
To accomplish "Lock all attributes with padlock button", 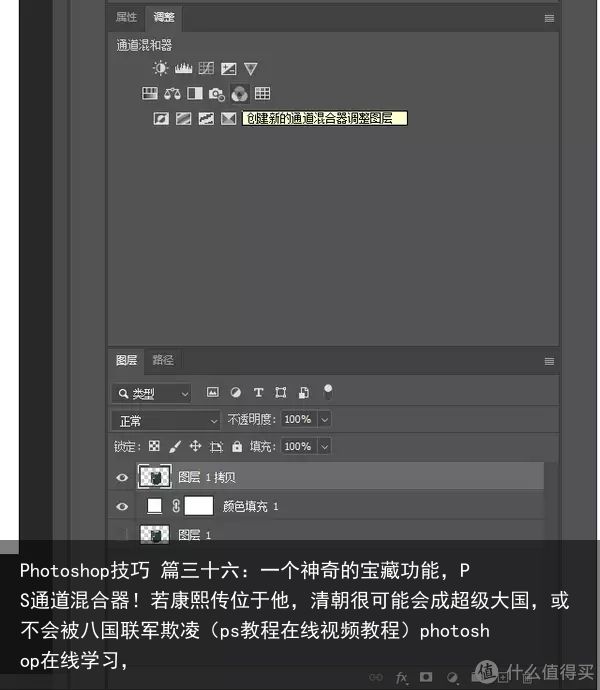I will point(237,447).
